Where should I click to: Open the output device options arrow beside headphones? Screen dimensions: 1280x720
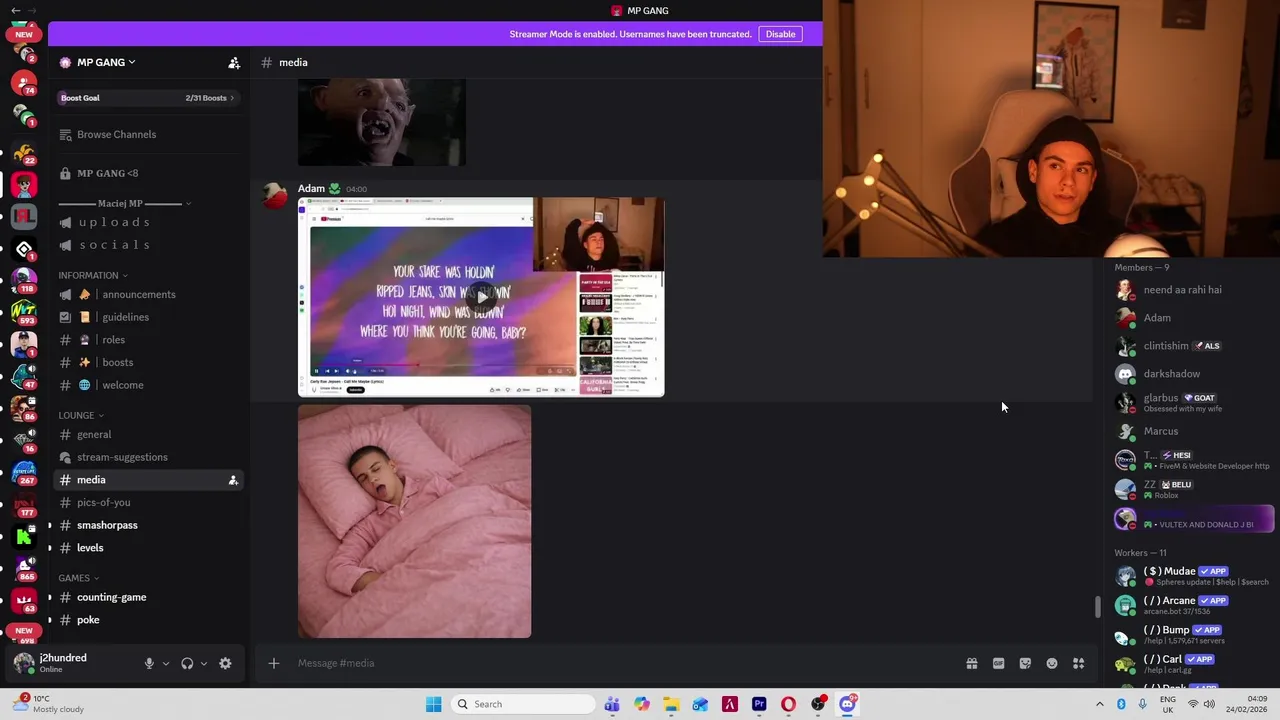(x=204, y=663)
